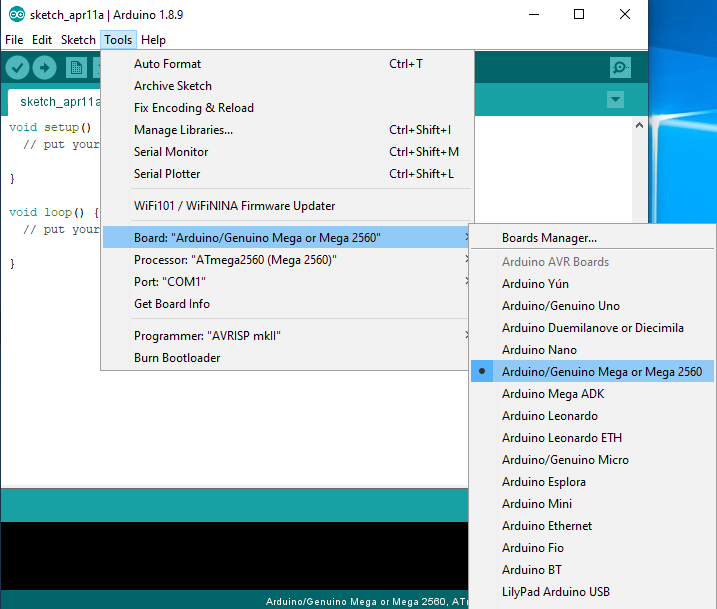Switch to the sketch_apr11a tab
The height and width of the screenshot is (609, 717).
pos(55,101)
